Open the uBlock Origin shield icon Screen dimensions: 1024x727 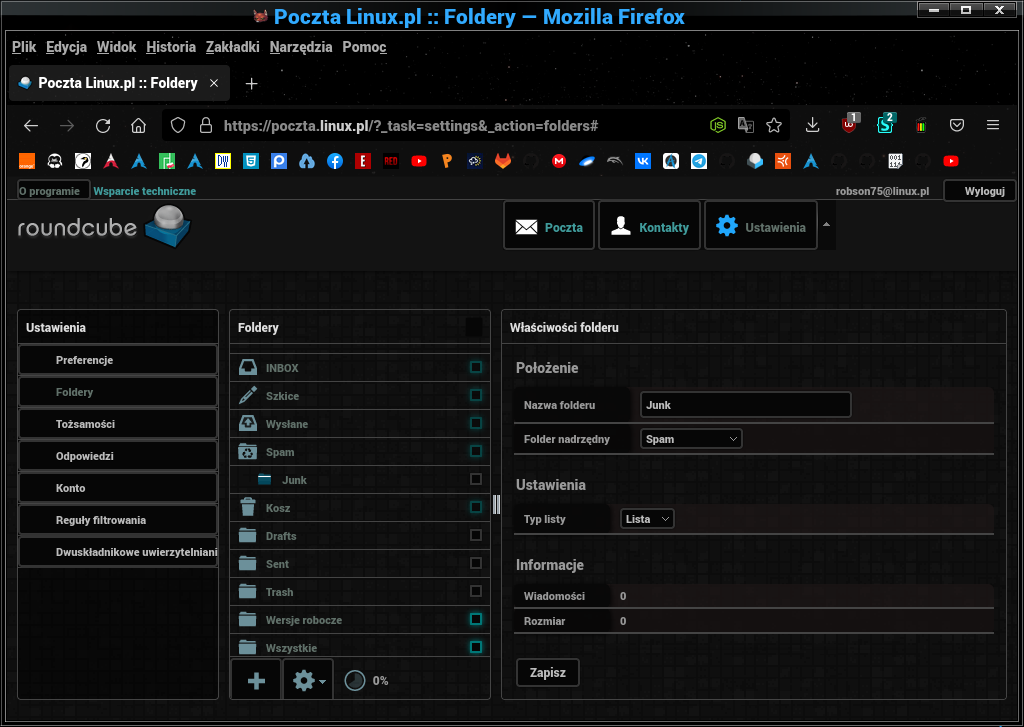[x=849, y=124]
